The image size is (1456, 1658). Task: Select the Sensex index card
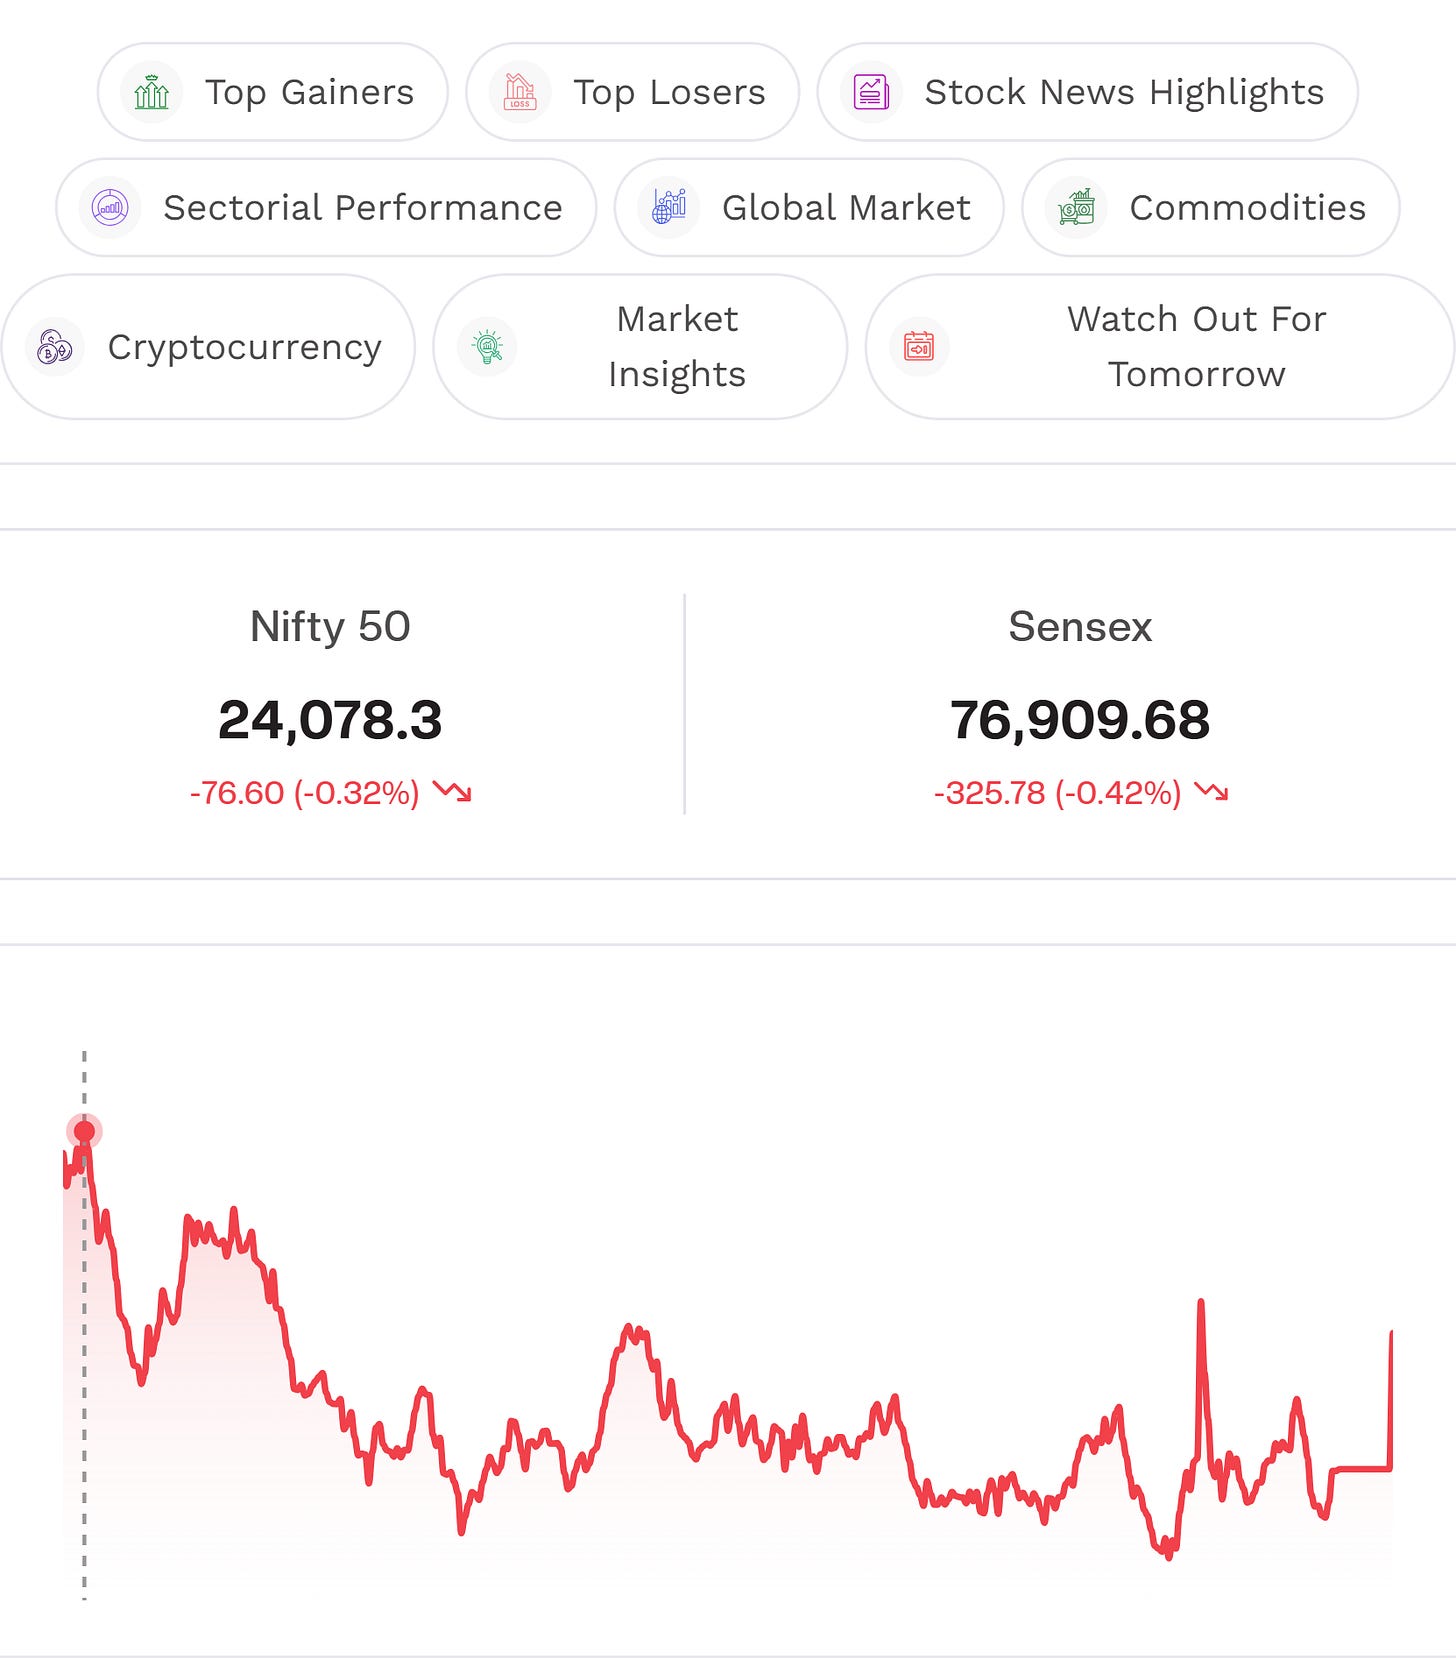(x=1080, y=705)
